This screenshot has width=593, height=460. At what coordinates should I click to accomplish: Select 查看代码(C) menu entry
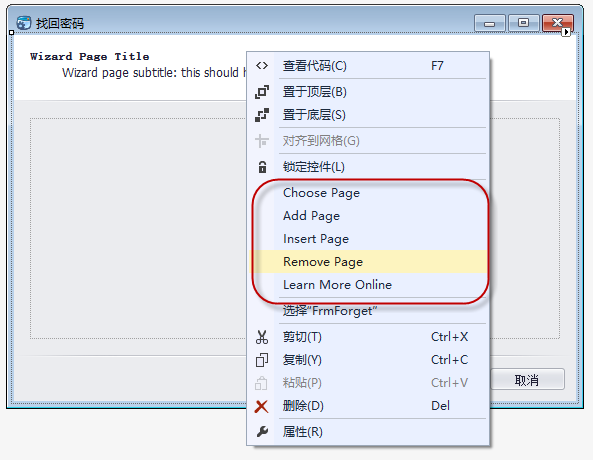tap(368, 66)
